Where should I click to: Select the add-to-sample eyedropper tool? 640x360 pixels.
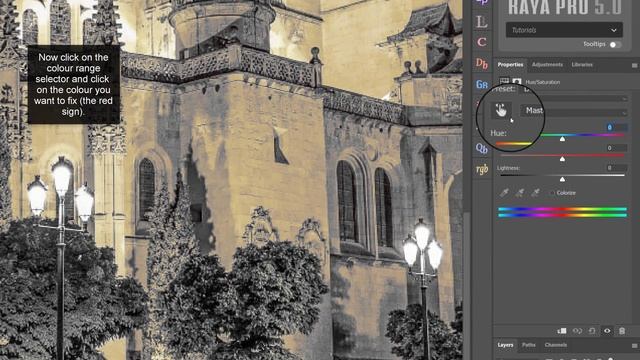[x=520, y=193]
